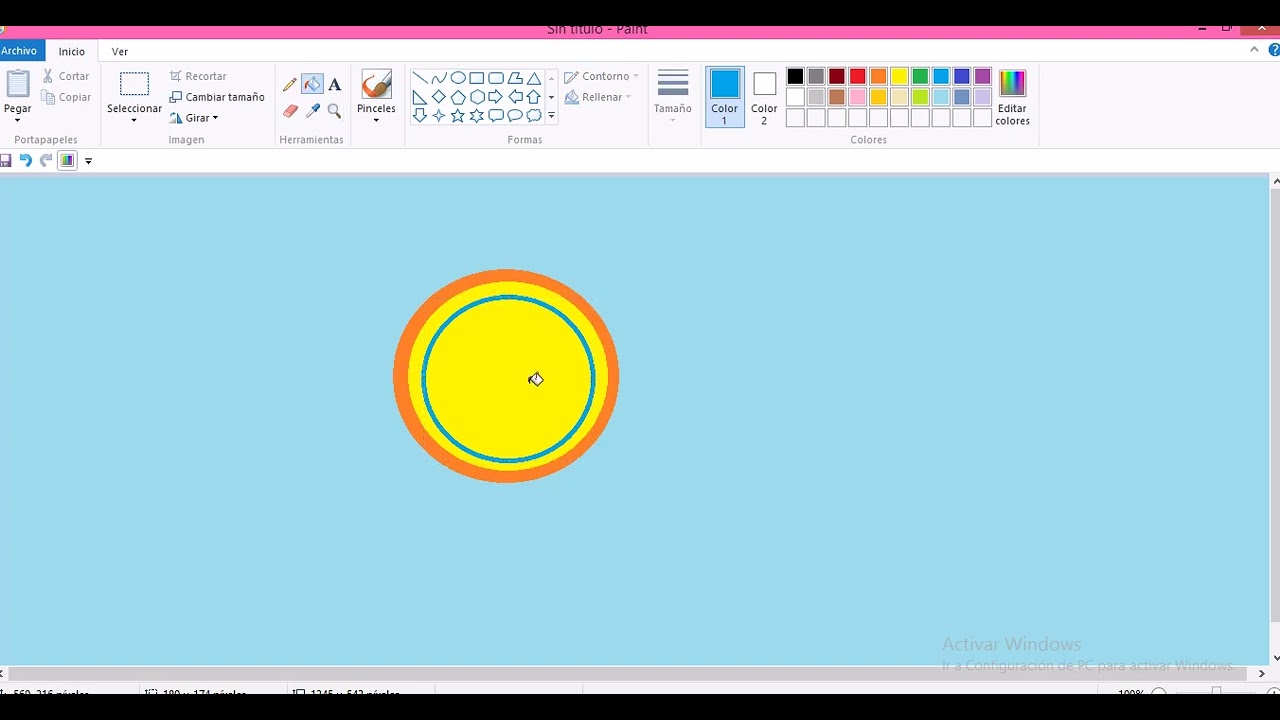Image resolution: width=1280 pixels, height=720 pixels.
Task: Switch to the Ver tab
Action: (x=120, y=51)
